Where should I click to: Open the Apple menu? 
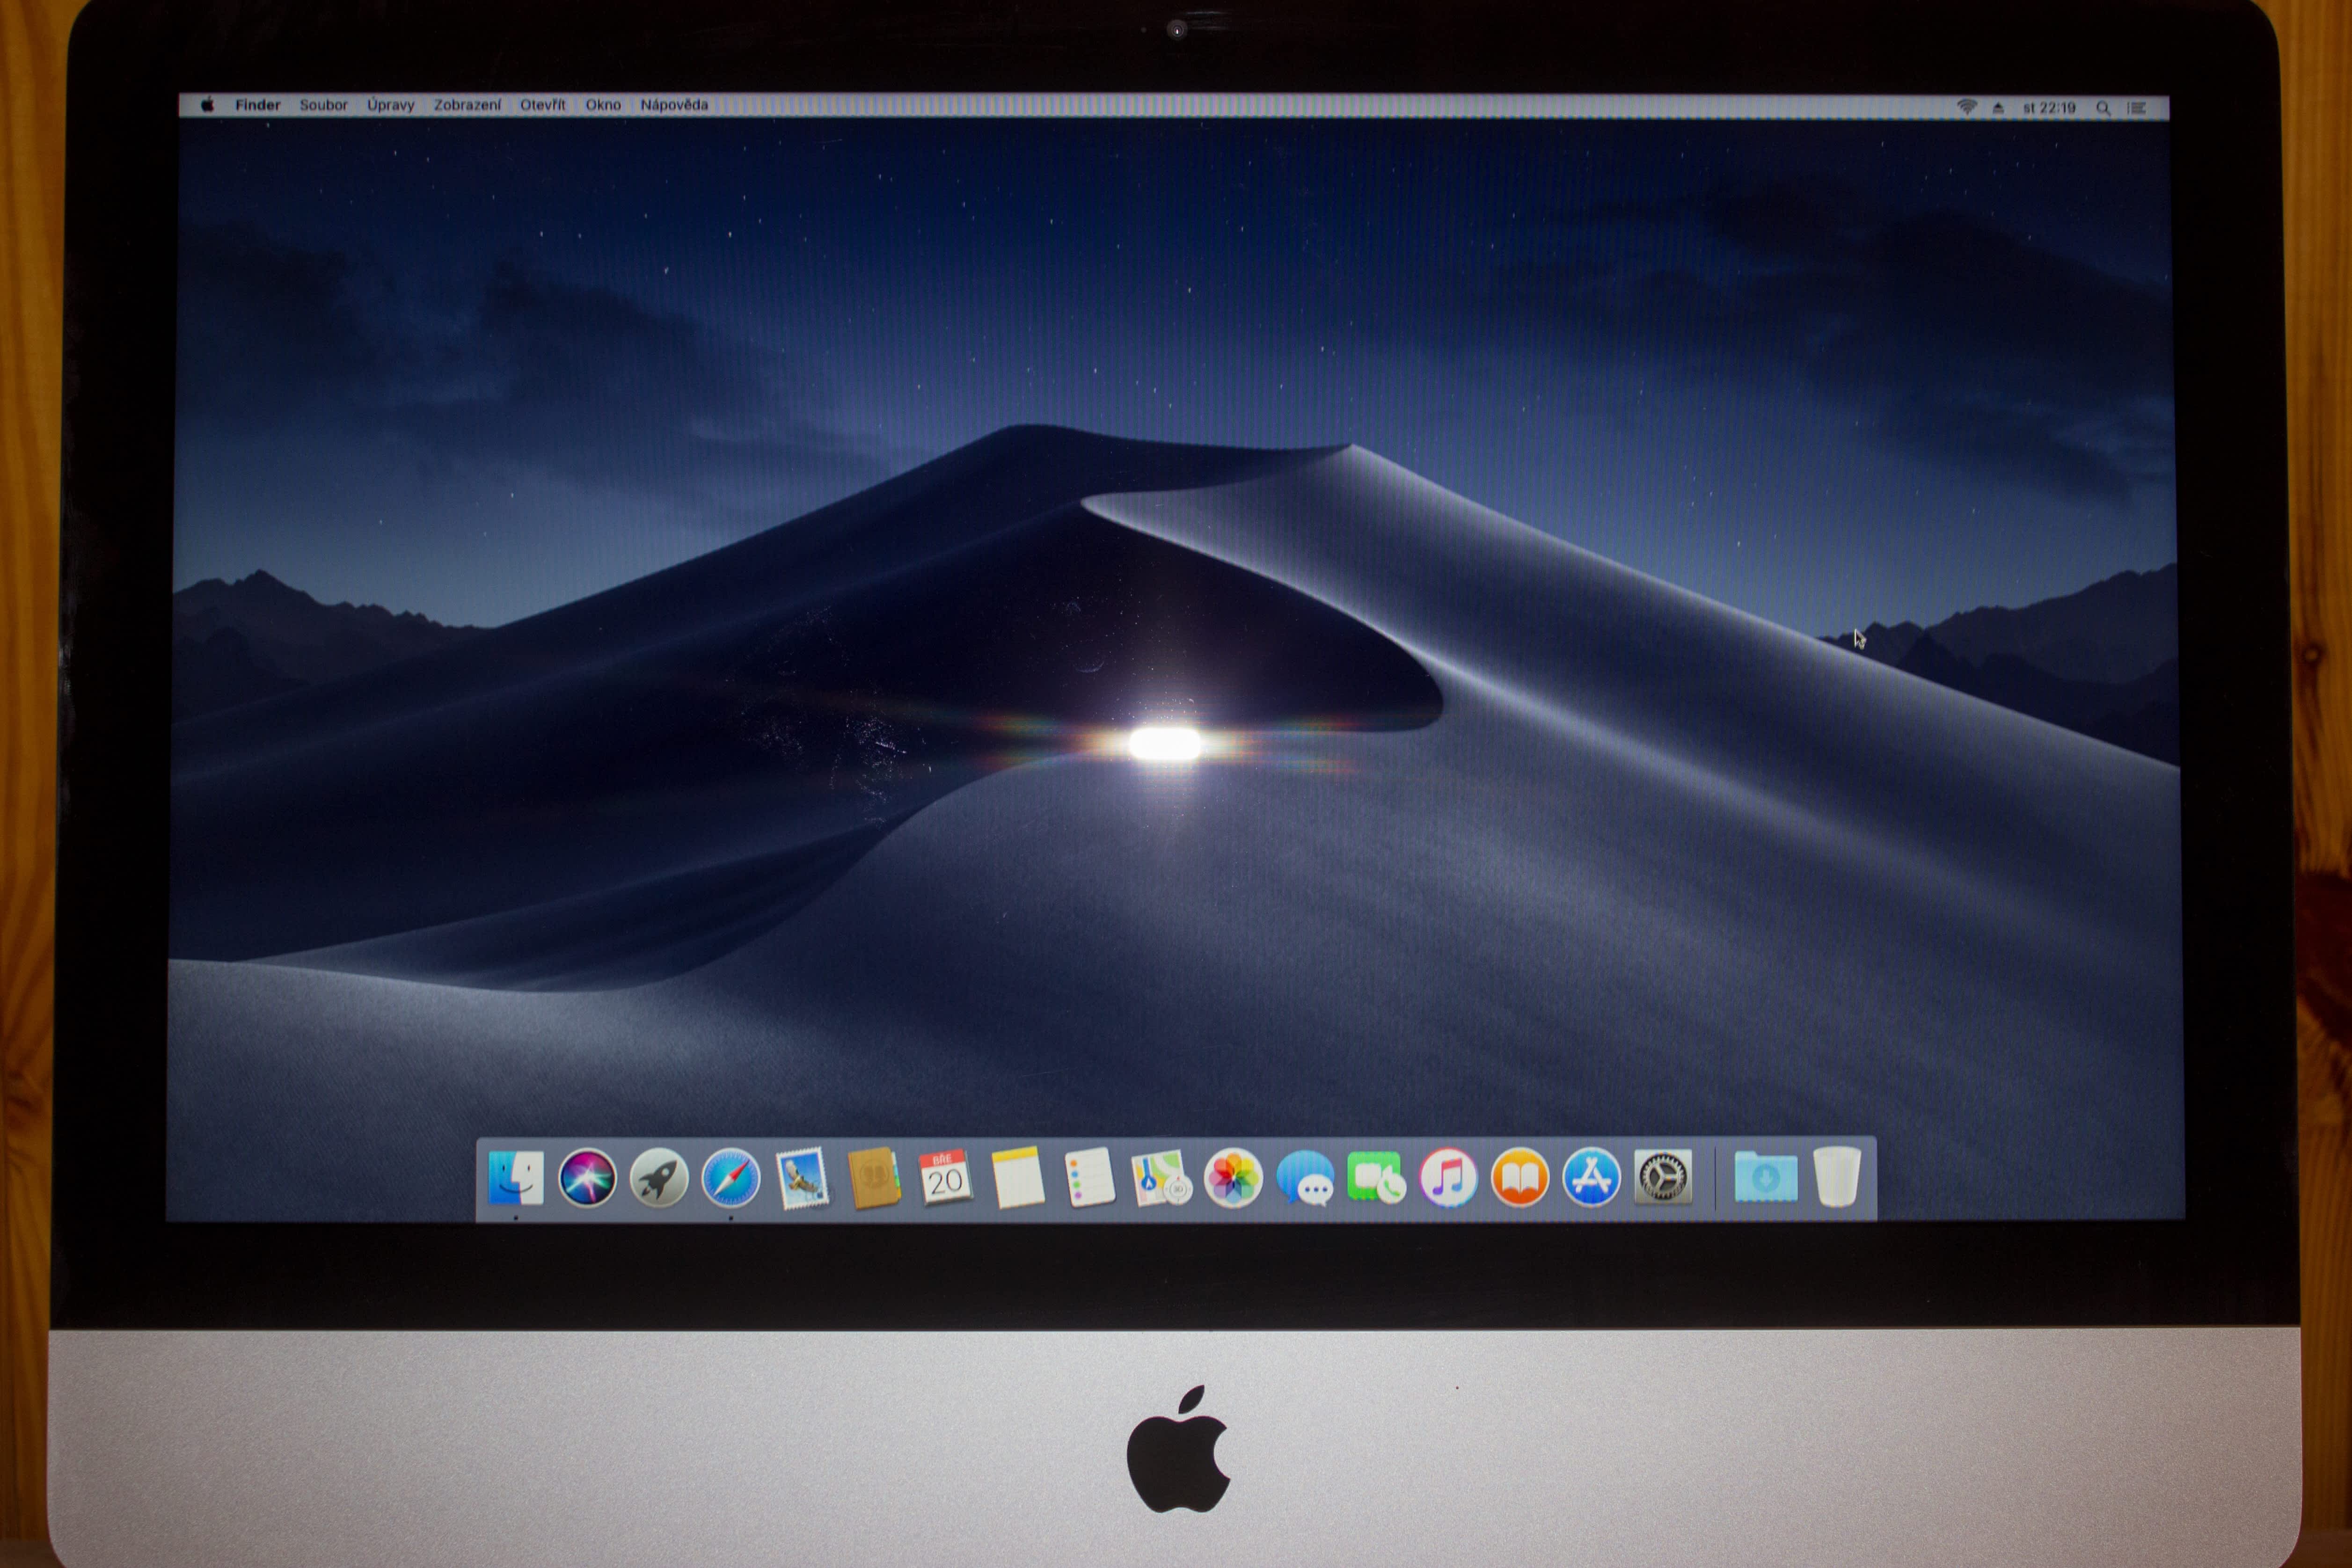(207, 105)
